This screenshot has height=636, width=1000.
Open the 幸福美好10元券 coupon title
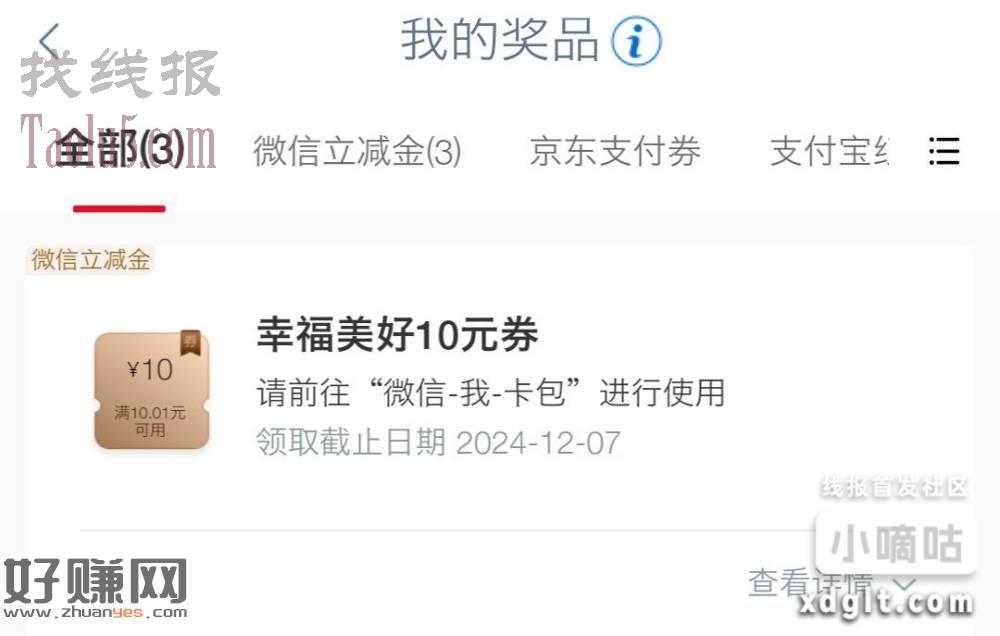tap(397, 334)
